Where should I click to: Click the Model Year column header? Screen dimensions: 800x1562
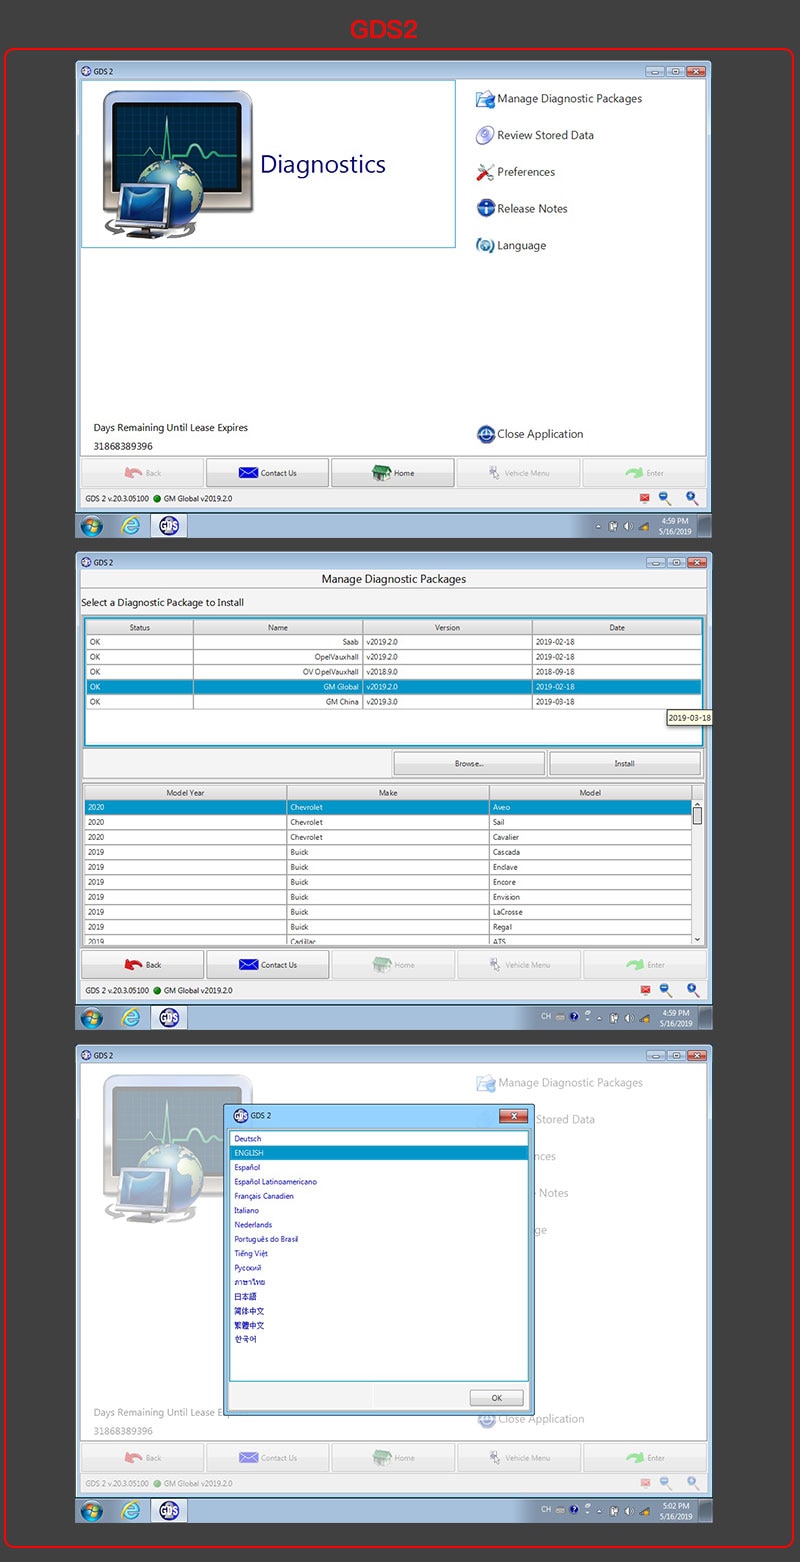[x=185, y=793]
